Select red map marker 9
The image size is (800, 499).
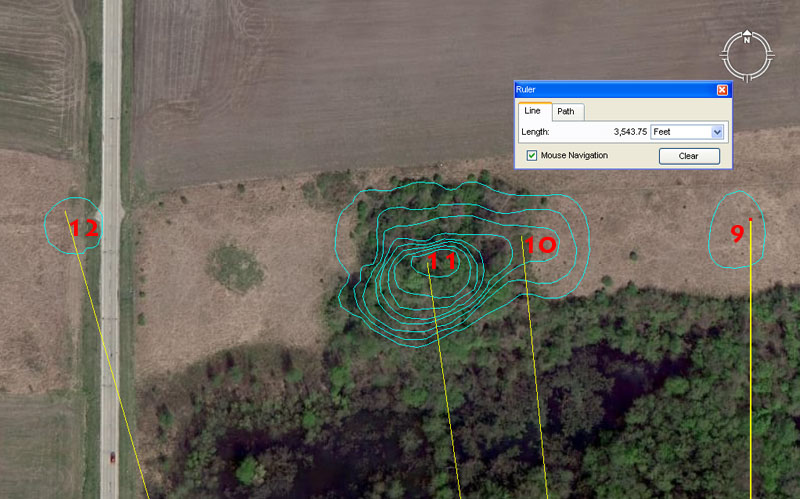click(737, 234)
